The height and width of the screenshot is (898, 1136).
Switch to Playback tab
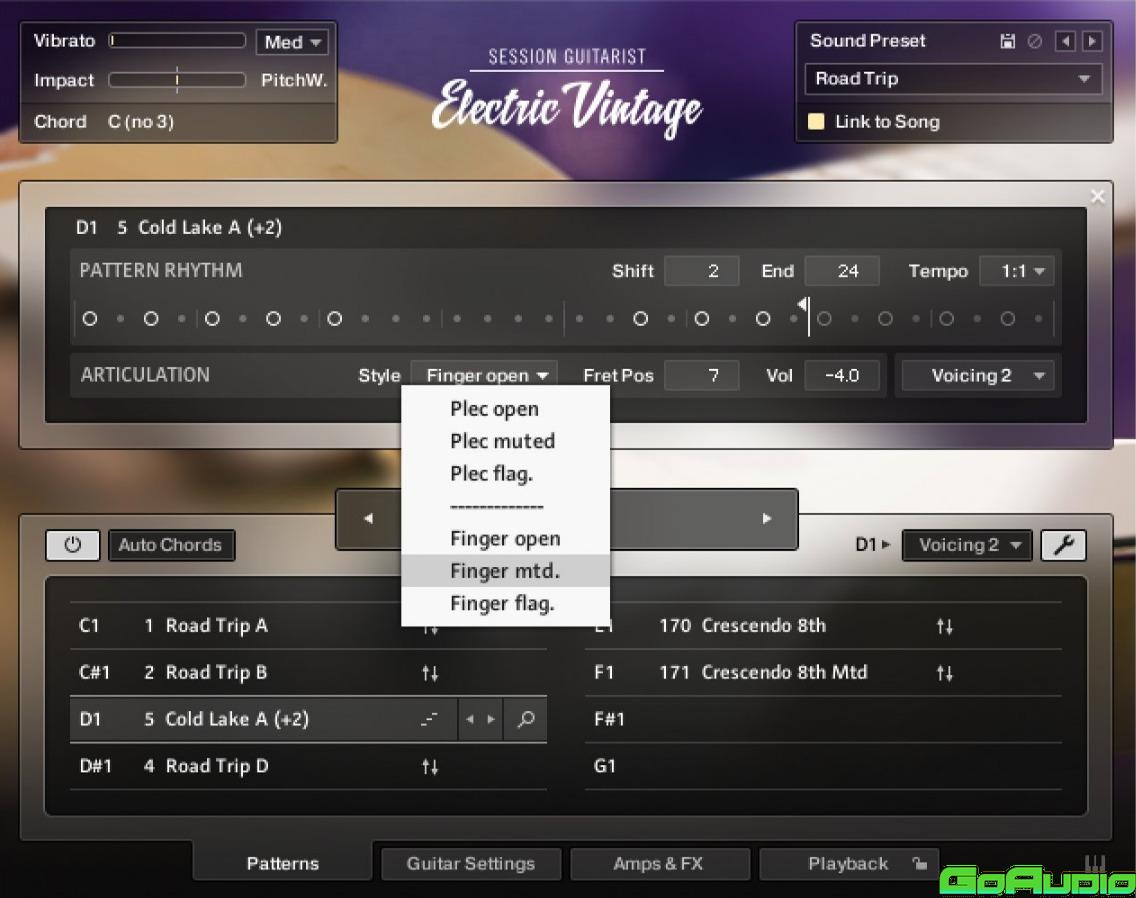coord(848,863)
